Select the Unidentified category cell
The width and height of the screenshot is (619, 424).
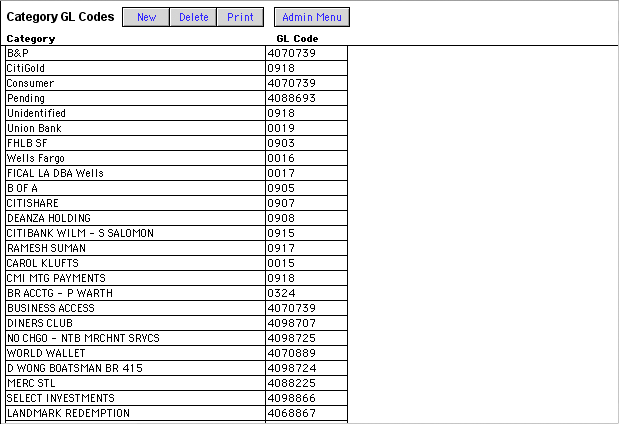click(x=135, y=113)
